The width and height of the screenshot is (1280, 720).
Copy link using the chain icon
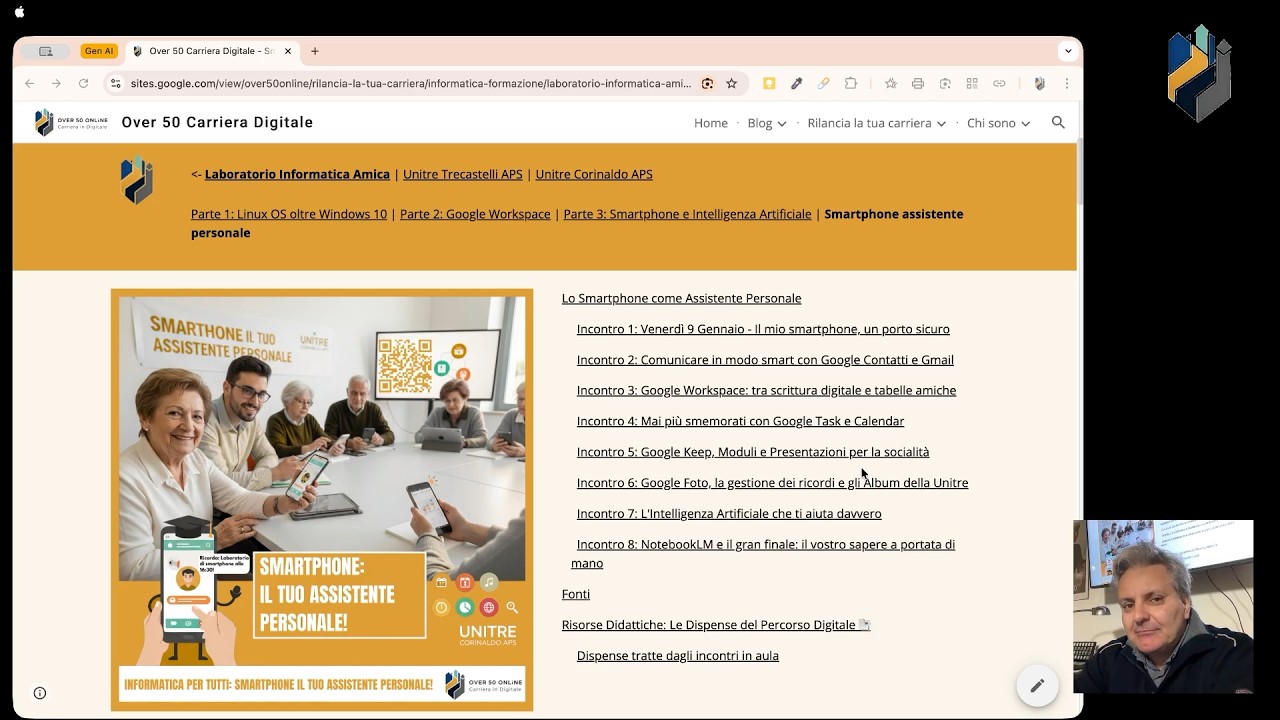tap(999, 83)
